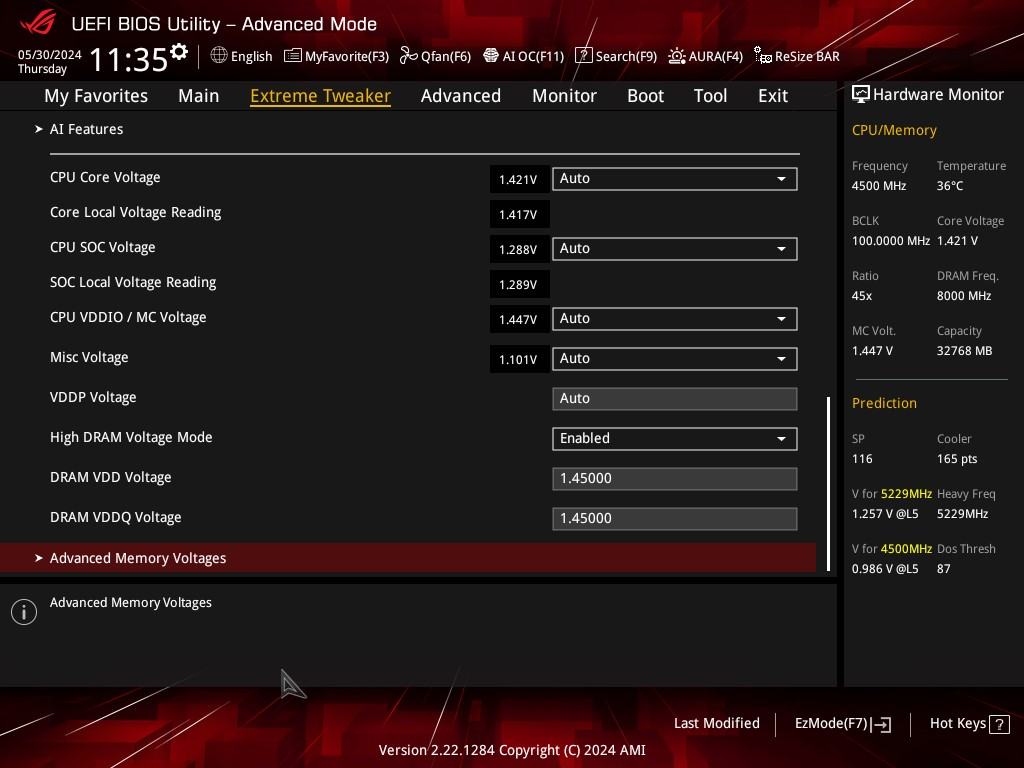This screenshot has width=1024, height=768.
Task: Open the Monitor tab
Action: (x=564, y=96)
